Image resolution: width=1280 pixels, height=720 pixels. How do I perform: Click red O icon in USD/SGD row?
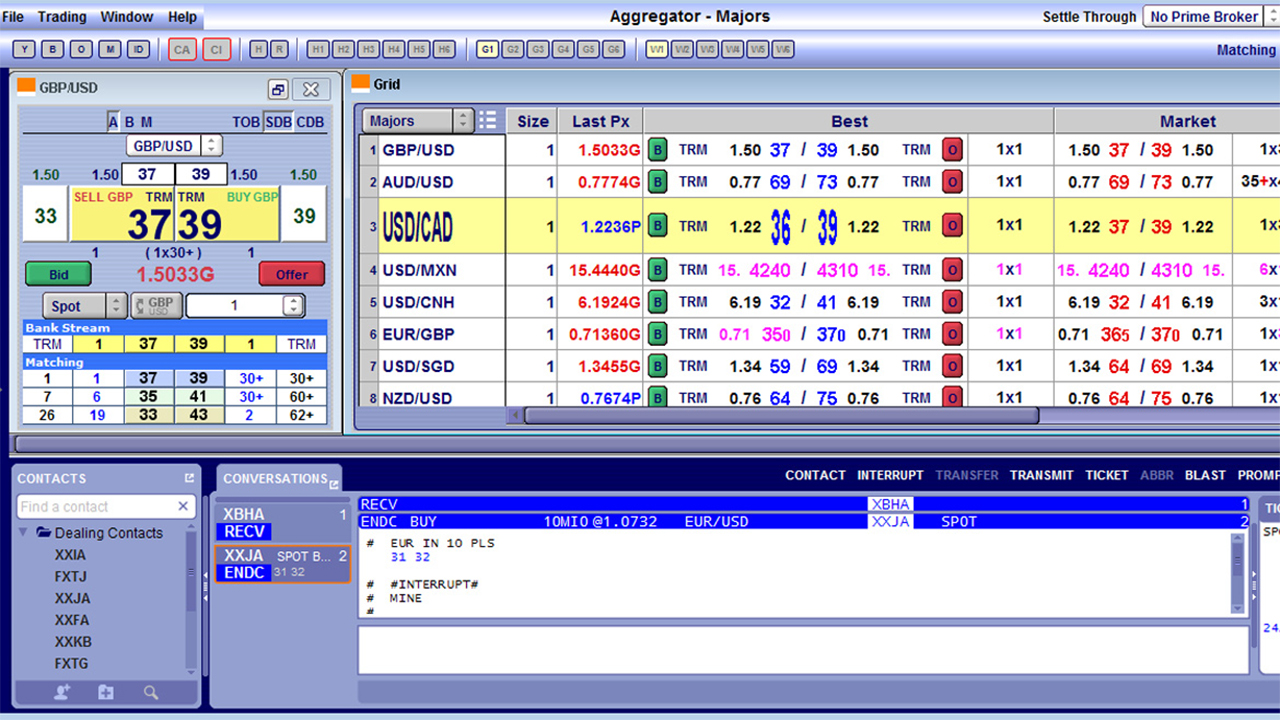click(953, 366)
